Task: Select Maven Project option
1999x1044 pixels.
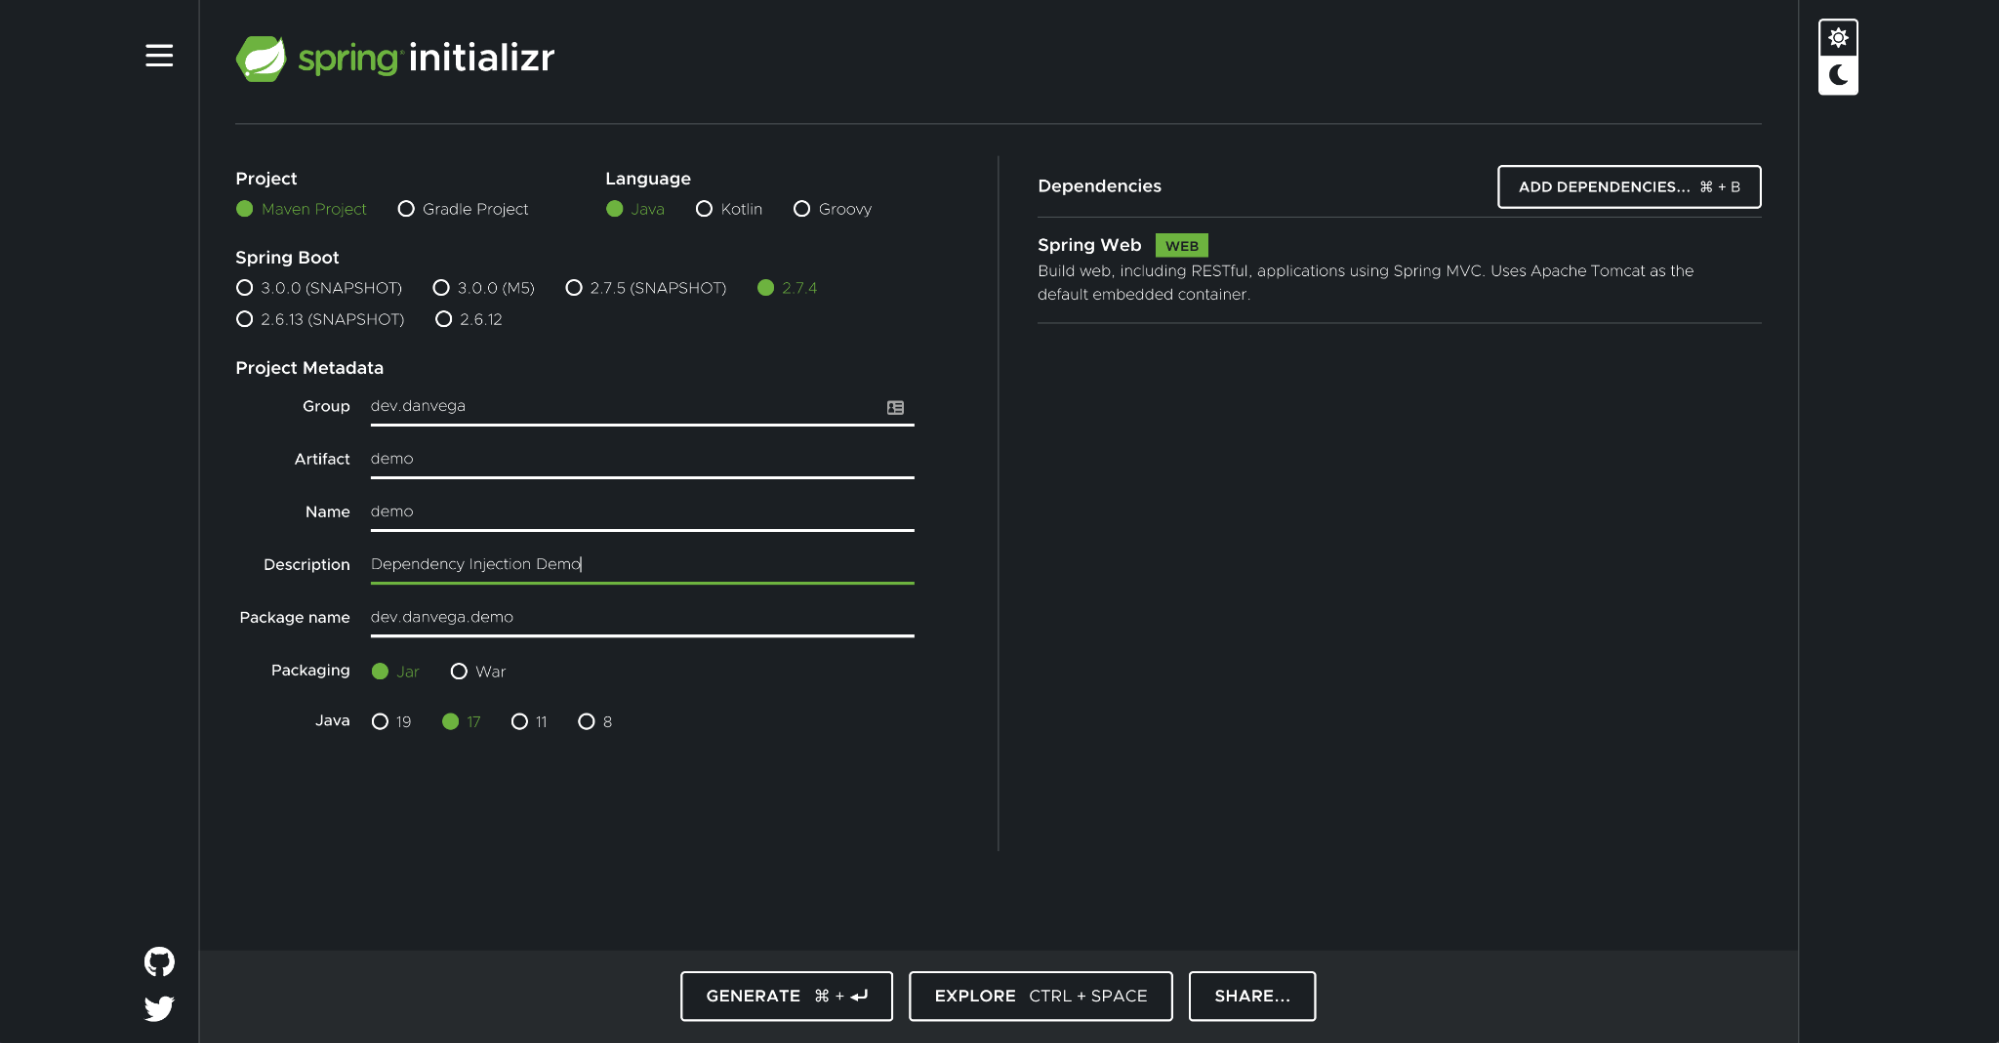Action: click(x=301, y=209)
